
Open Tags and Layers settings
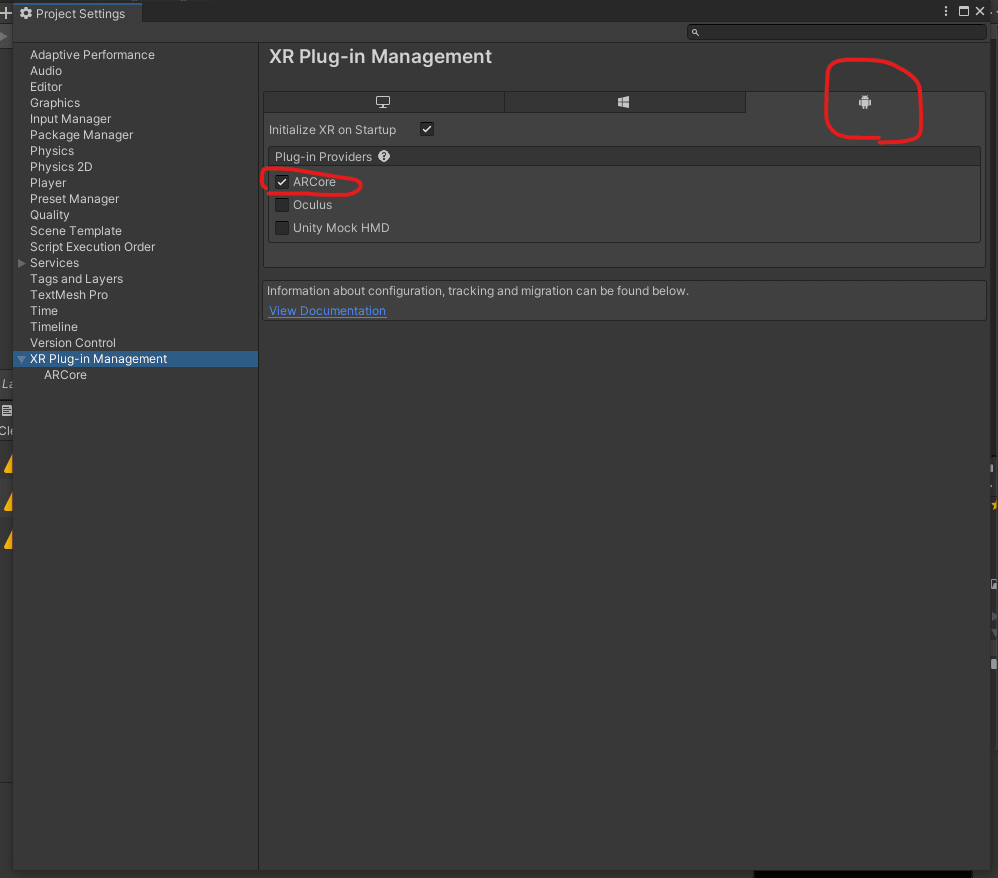point(76,279)
